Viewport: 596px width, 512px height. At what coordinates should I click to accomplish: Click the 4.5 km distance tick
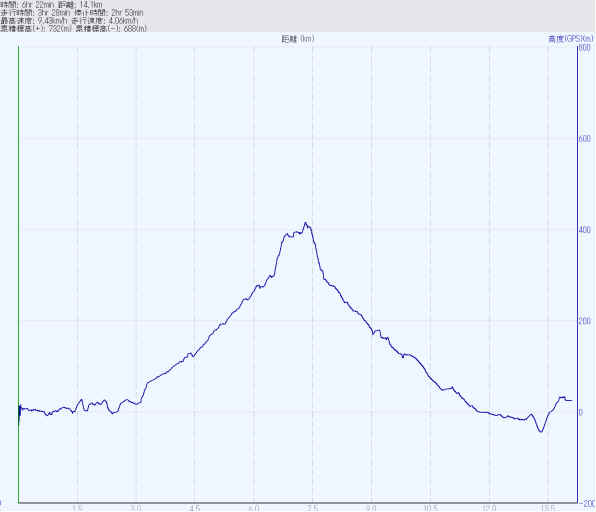(195, 508)
